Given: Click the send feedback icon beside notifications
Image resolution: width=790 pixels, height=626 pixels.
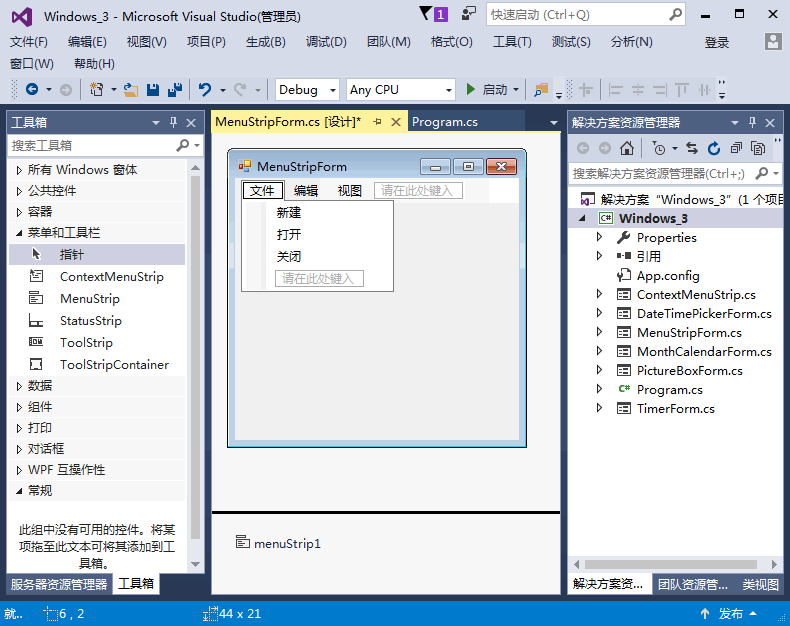Looking at the screenshot, I should tap(468, 14).
